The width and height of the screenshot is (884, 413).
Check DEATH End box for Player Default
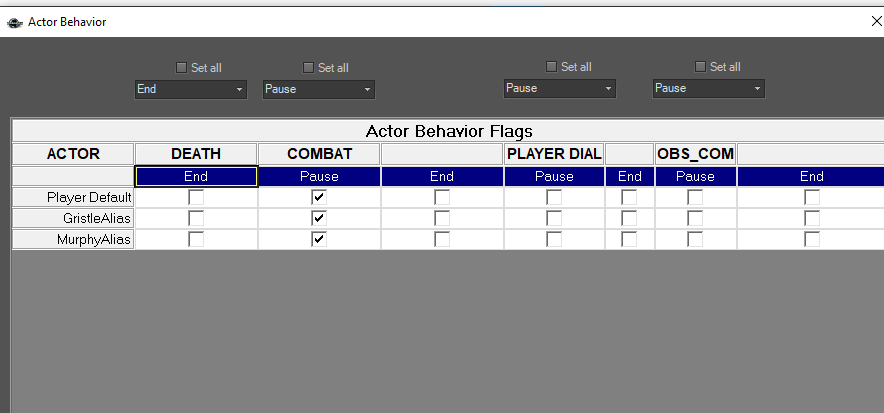click(196, 197)
